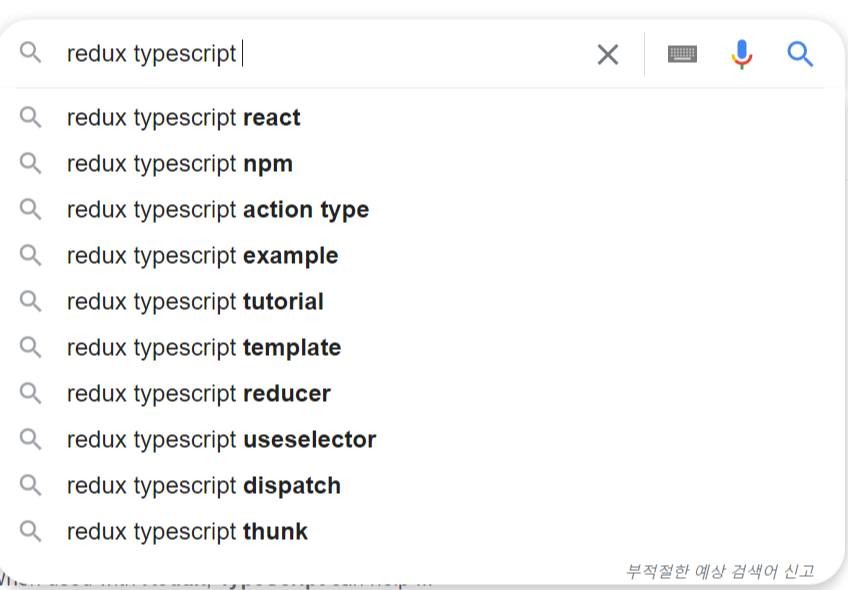Click the magnifier icon beside action type suggestion
Viewport: 848px width, 590px height.
click(x=30, y=209)
